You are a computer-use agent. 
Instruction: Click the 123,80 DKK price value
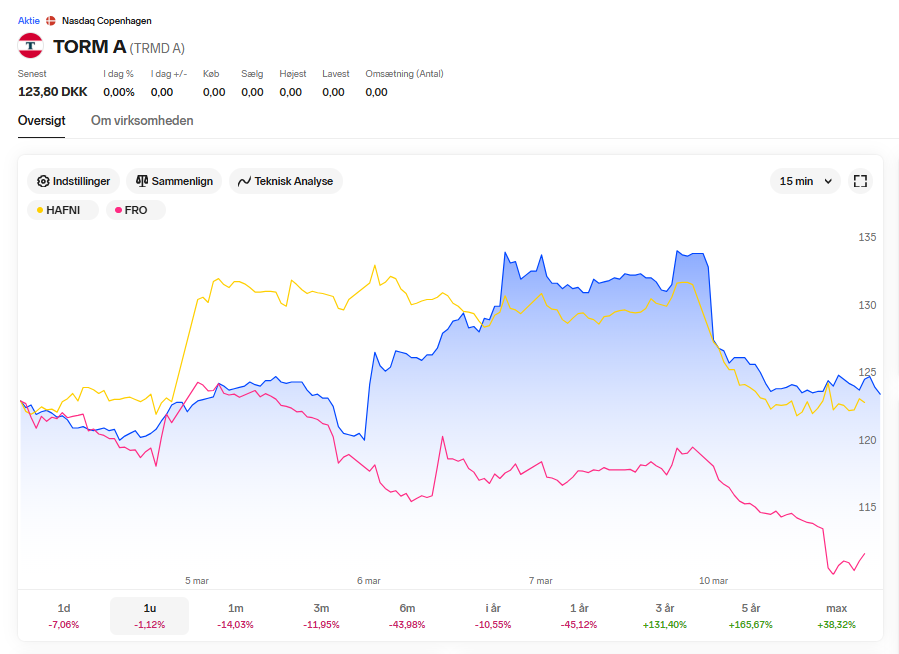(x=53, y=92)
